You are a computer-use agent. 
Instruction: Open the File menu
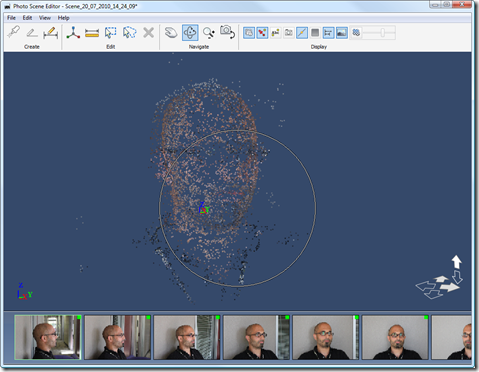pyautogui.click(x=11, y=18)
